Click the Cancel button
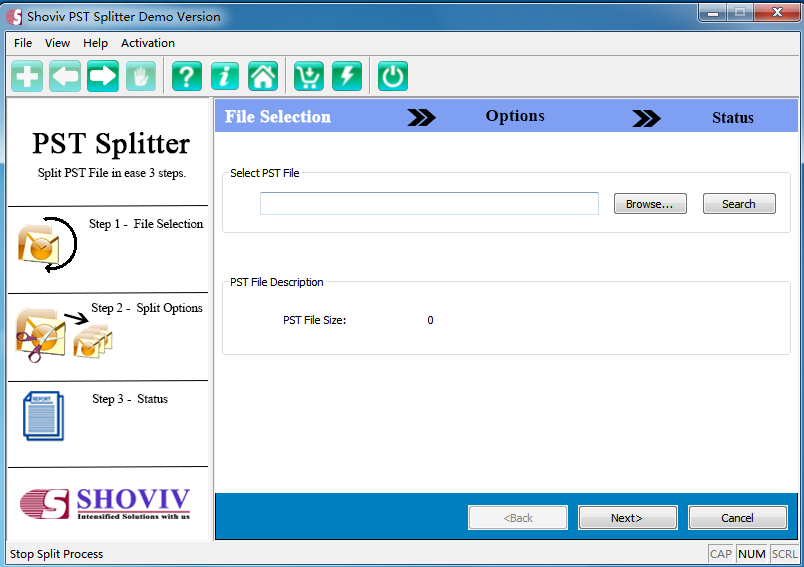This screenshot has height=567, width=804. (737, 518)
